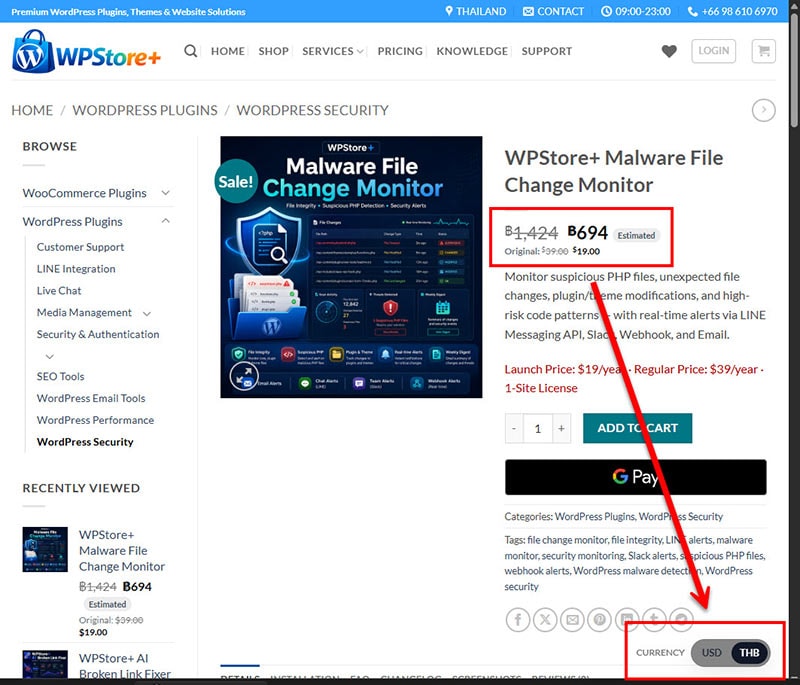Screen dimensions: 800x685
Task: Open the Shop menu item
Action: 273,51
